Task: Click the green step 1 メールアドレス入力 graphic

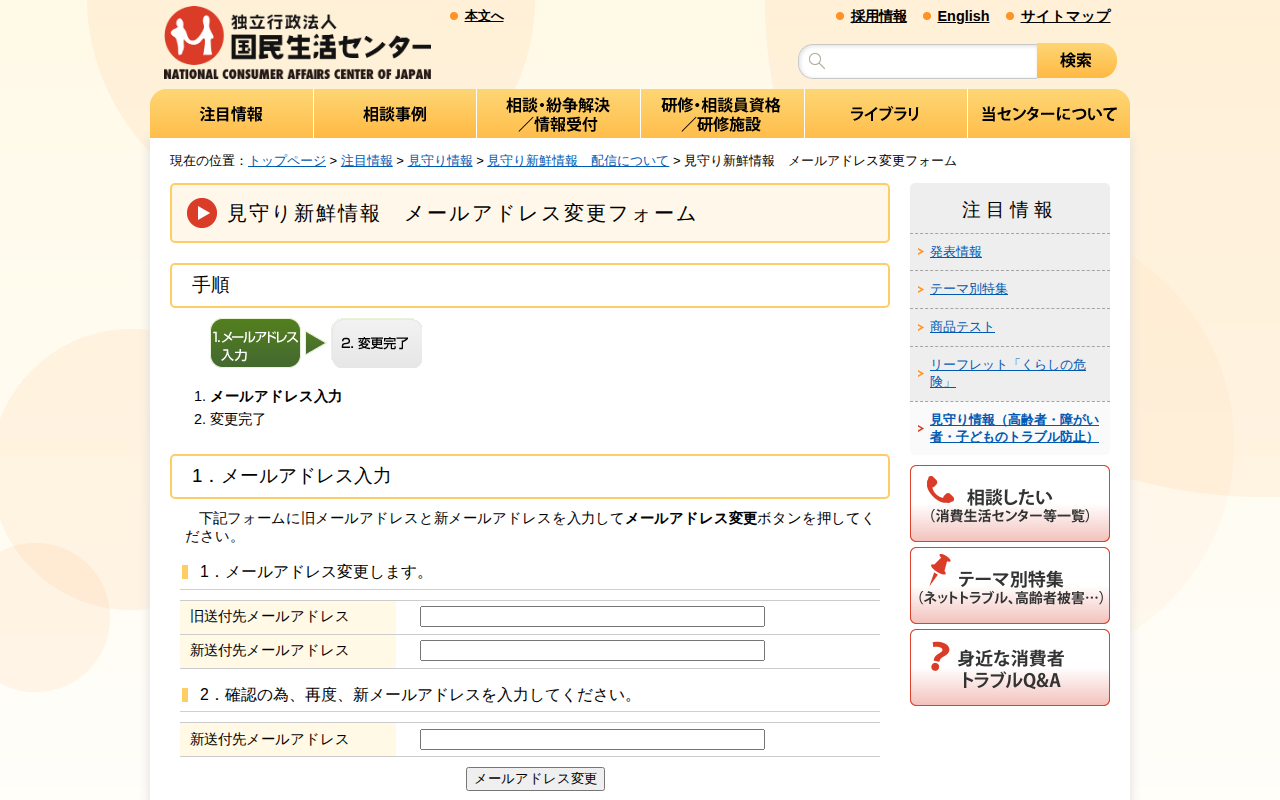Action: (255, 343)
